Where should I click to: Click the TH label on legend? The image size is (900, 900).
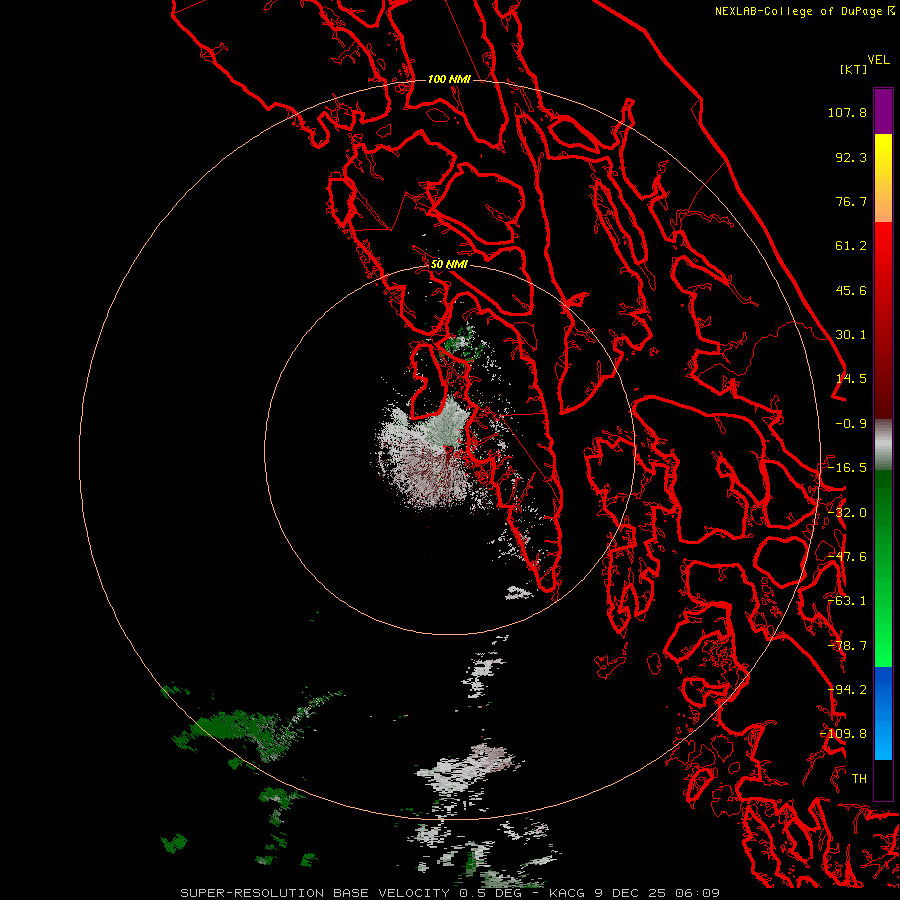click(x=859, y=779)
